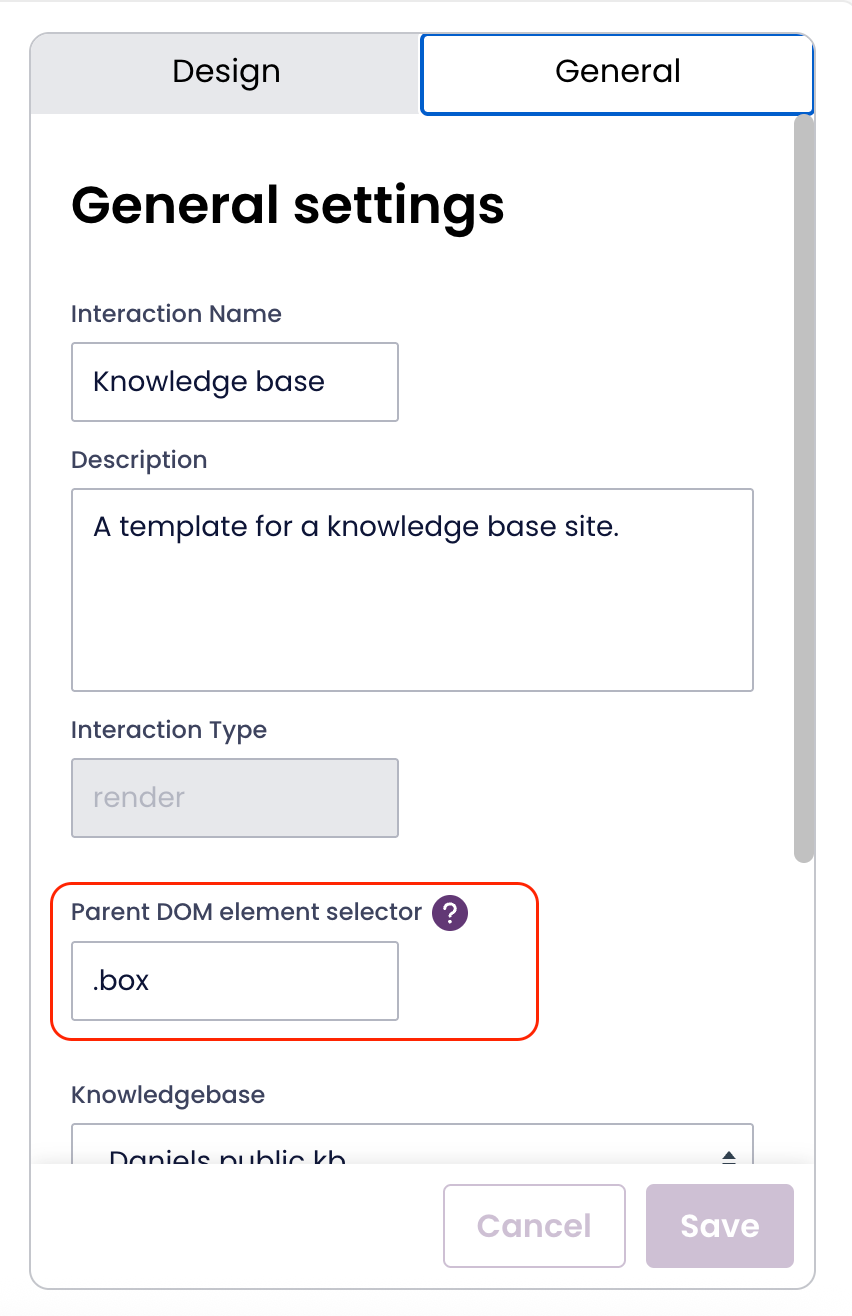852x1316 pixels.
Task: Switch to the Design tab
Action: click(226, 72)
